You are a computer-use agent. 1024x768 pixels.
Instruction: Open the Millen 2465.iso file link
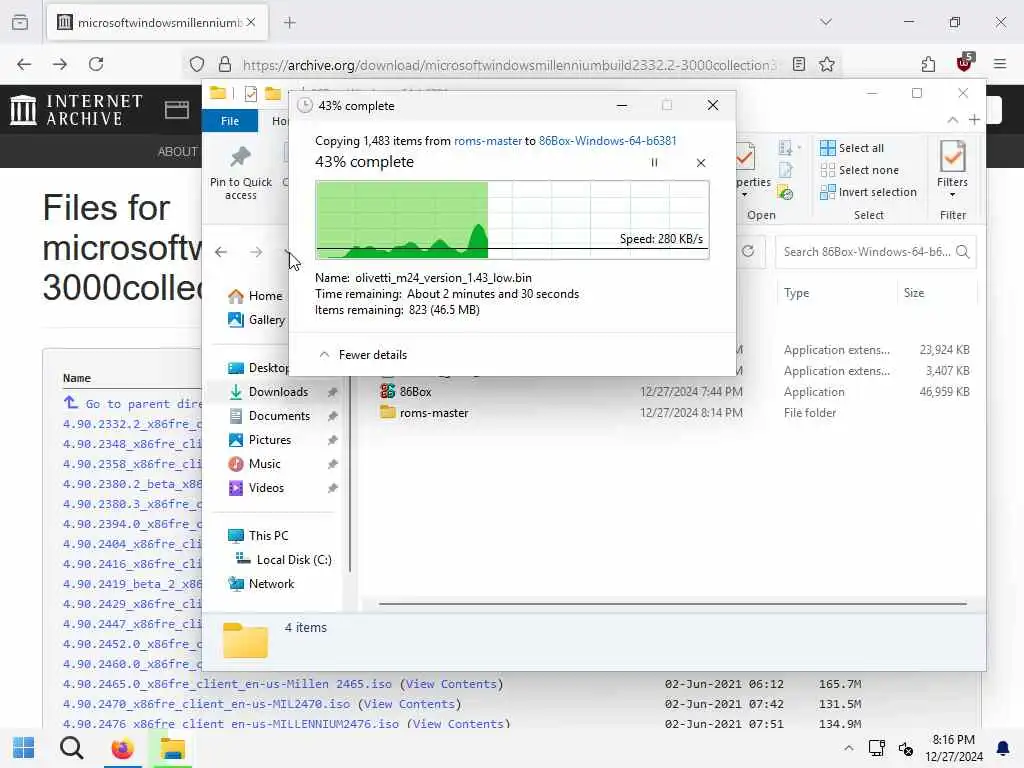click(x=227, y=684)
